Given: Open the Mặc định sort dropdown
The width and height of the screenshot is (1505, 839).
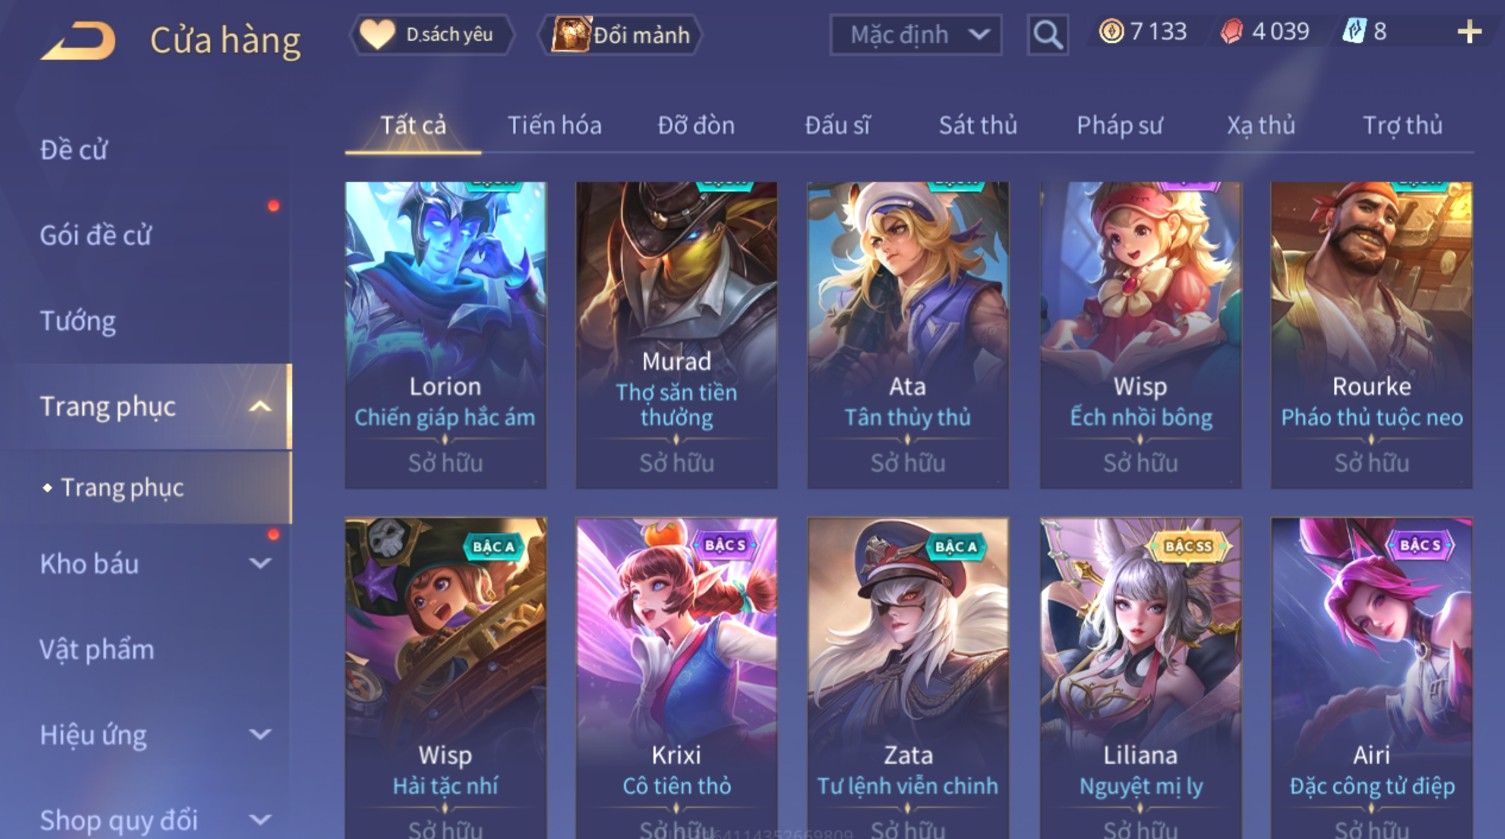Looking at the screenshot, I should pos(916,35).
